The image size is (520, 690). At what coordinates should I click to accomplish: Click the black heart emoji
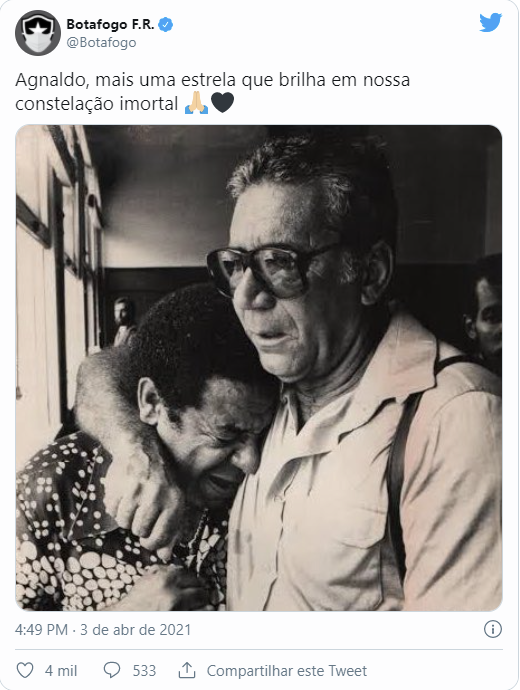(223, 103)
